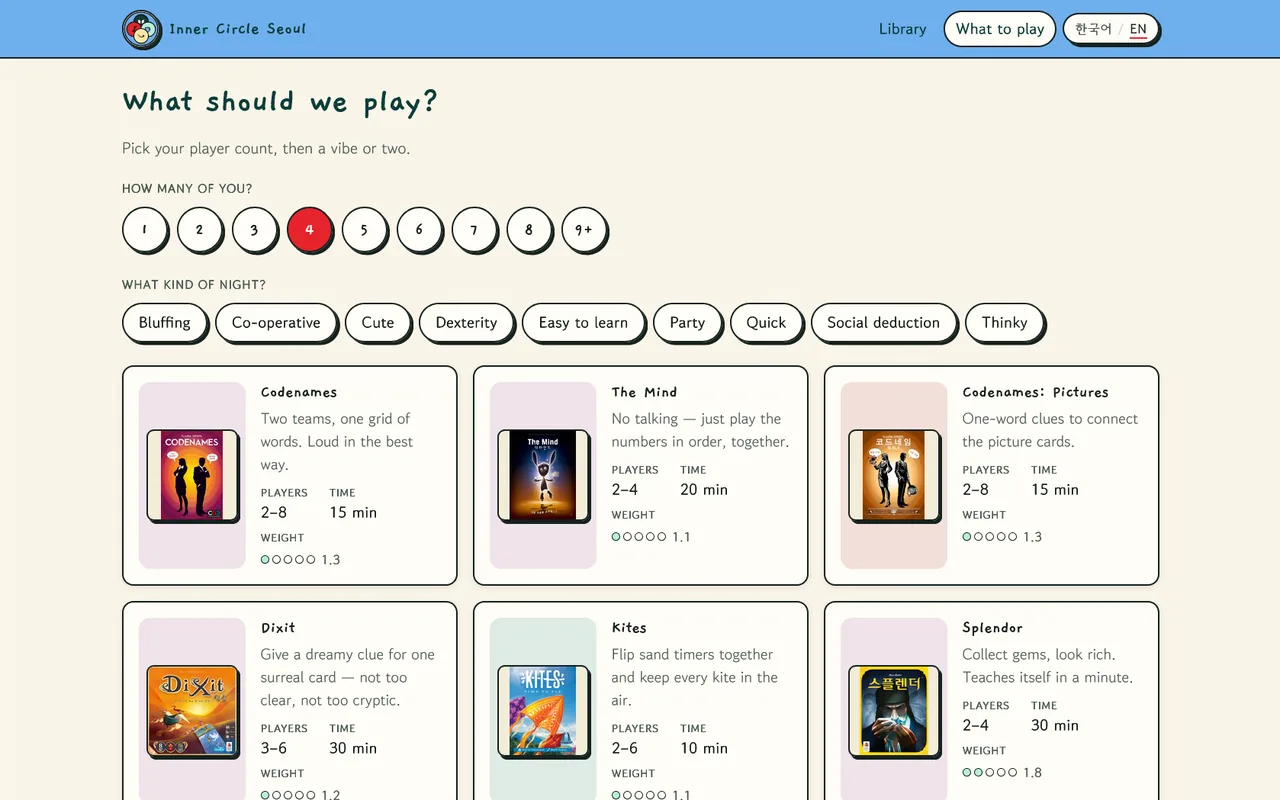Open the Inner Circle Seoul home link
Viewport: 1280px width, 800px height.
pyautogui.click(x=214, y=30)
